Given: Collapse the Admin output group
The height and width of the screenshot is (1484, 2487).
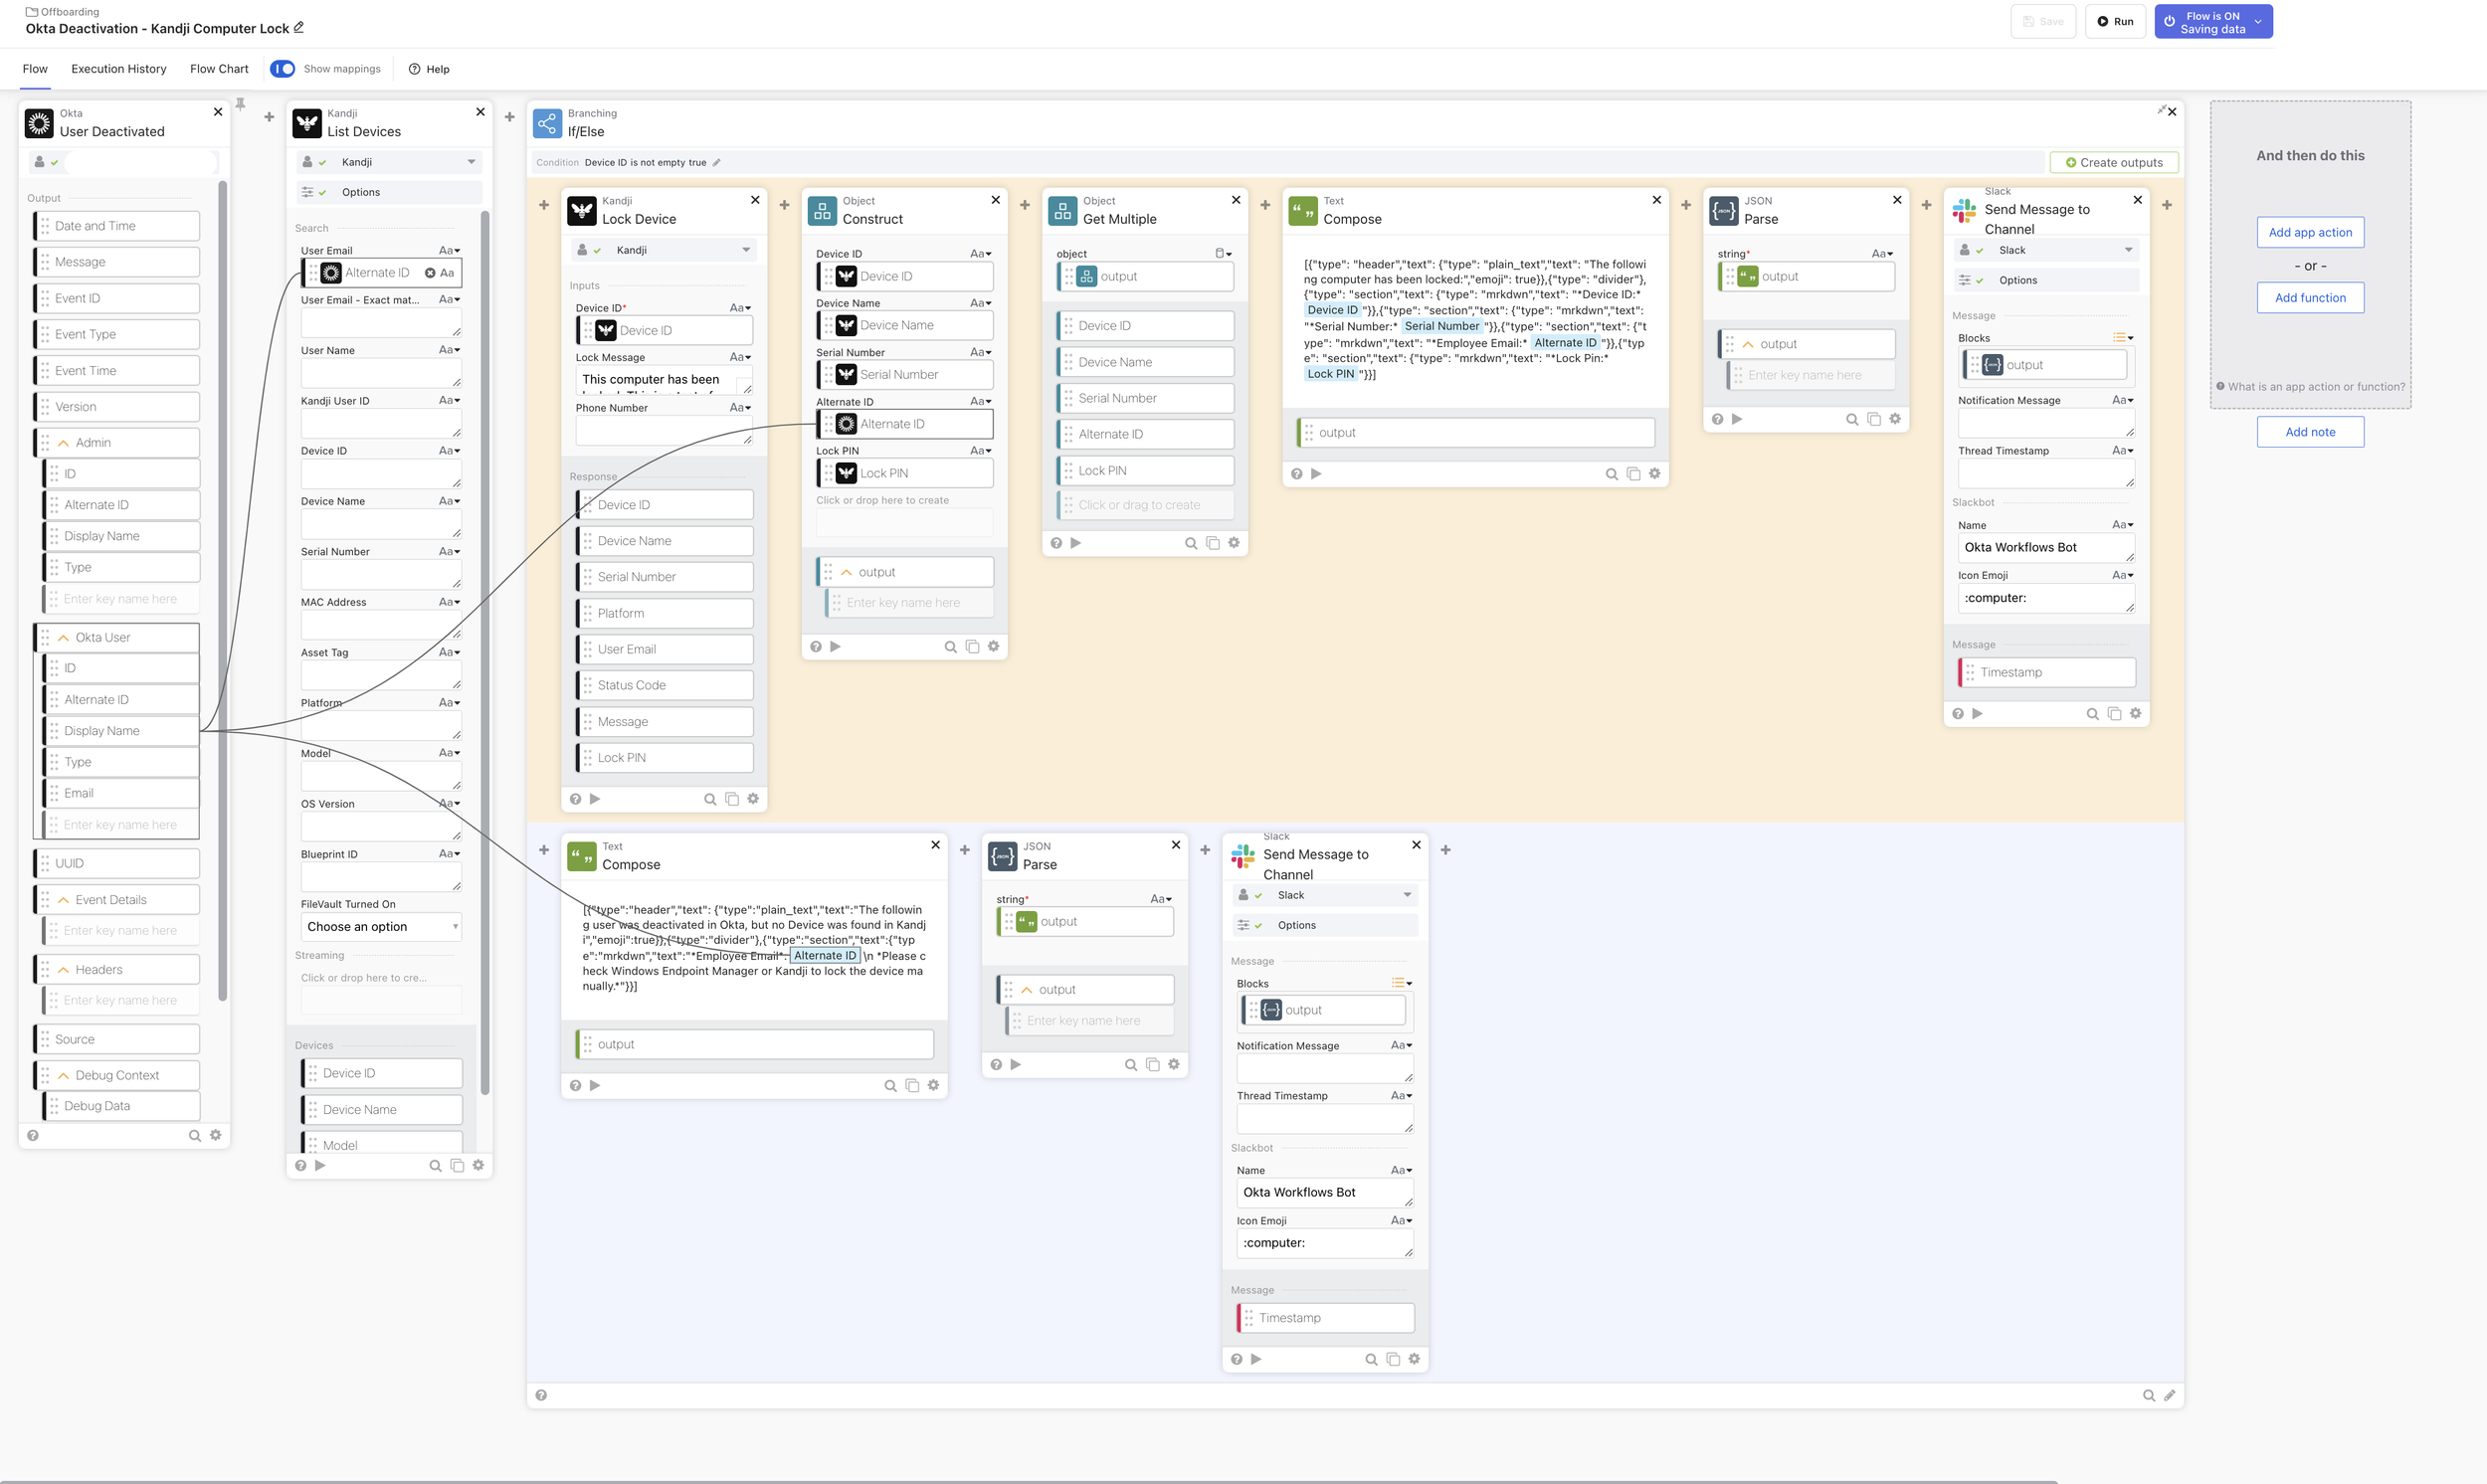Looking at the screenshot, I should pos(64,443).
